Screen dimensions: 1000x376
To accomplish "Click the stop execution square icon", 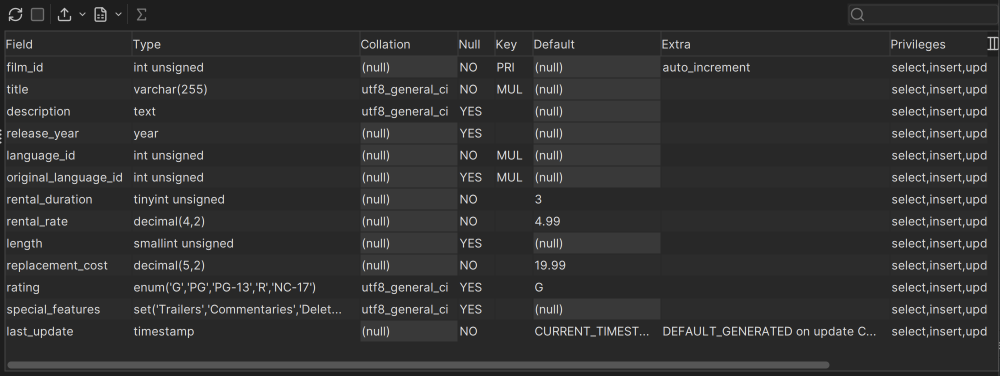I will (38, 15).
